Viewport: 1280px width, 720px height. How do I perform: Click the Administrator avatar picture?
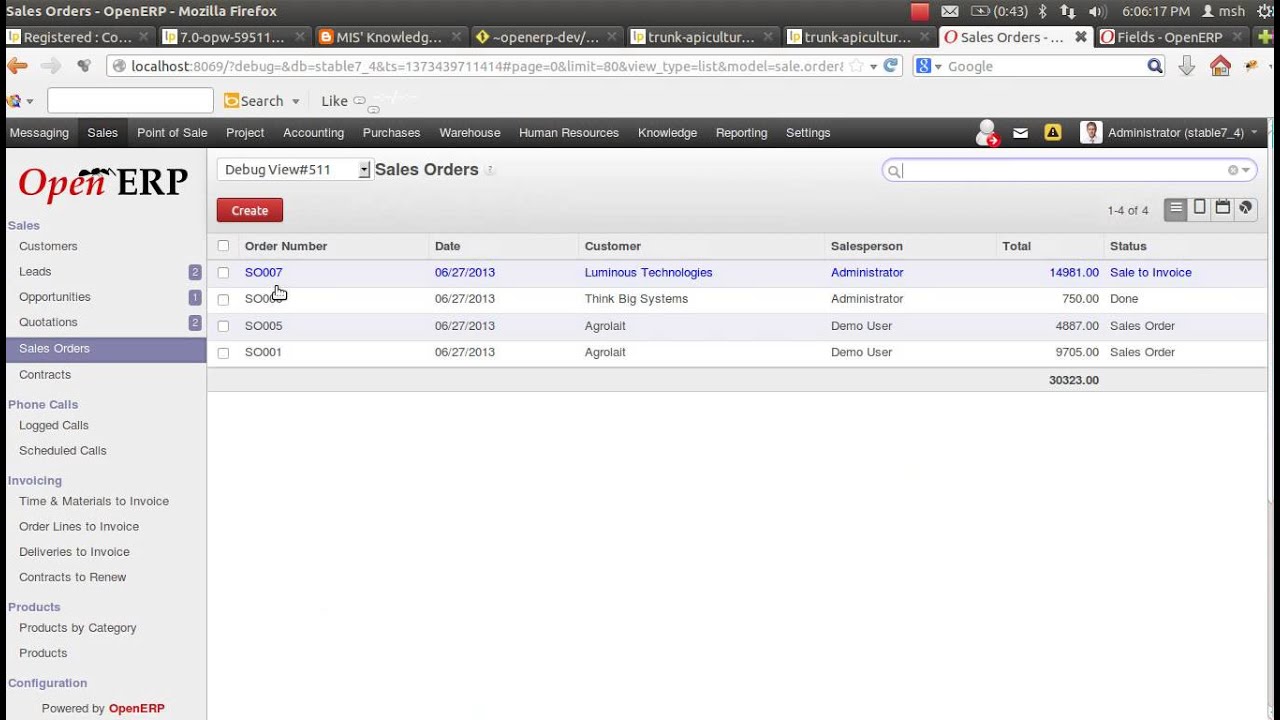coord(1091,132)
